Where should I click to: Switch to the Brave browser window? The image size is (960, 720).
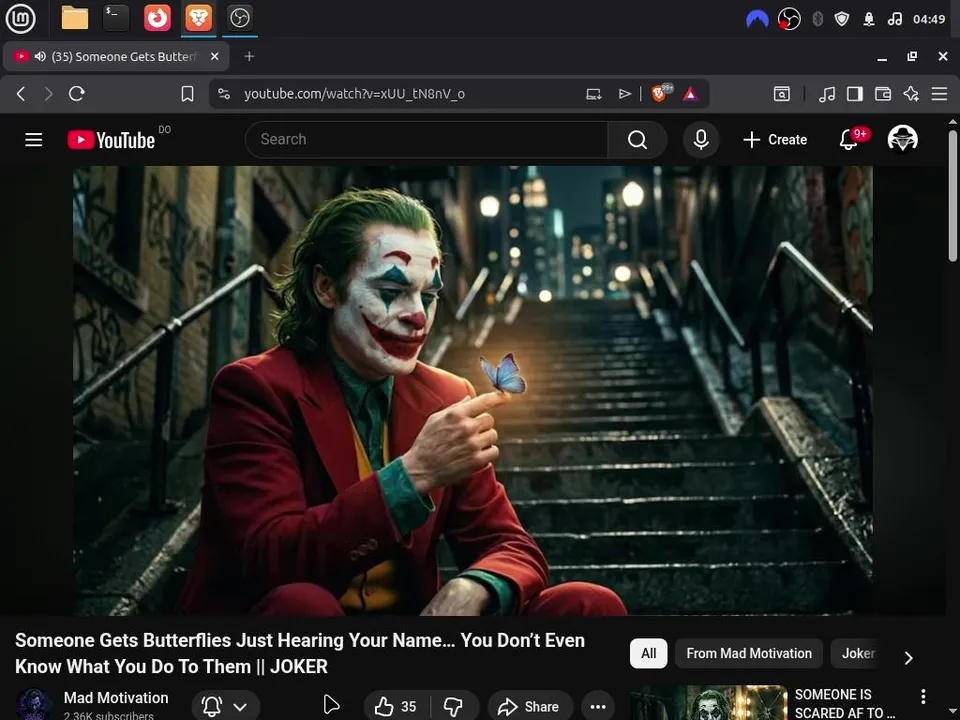coord(198,18)
